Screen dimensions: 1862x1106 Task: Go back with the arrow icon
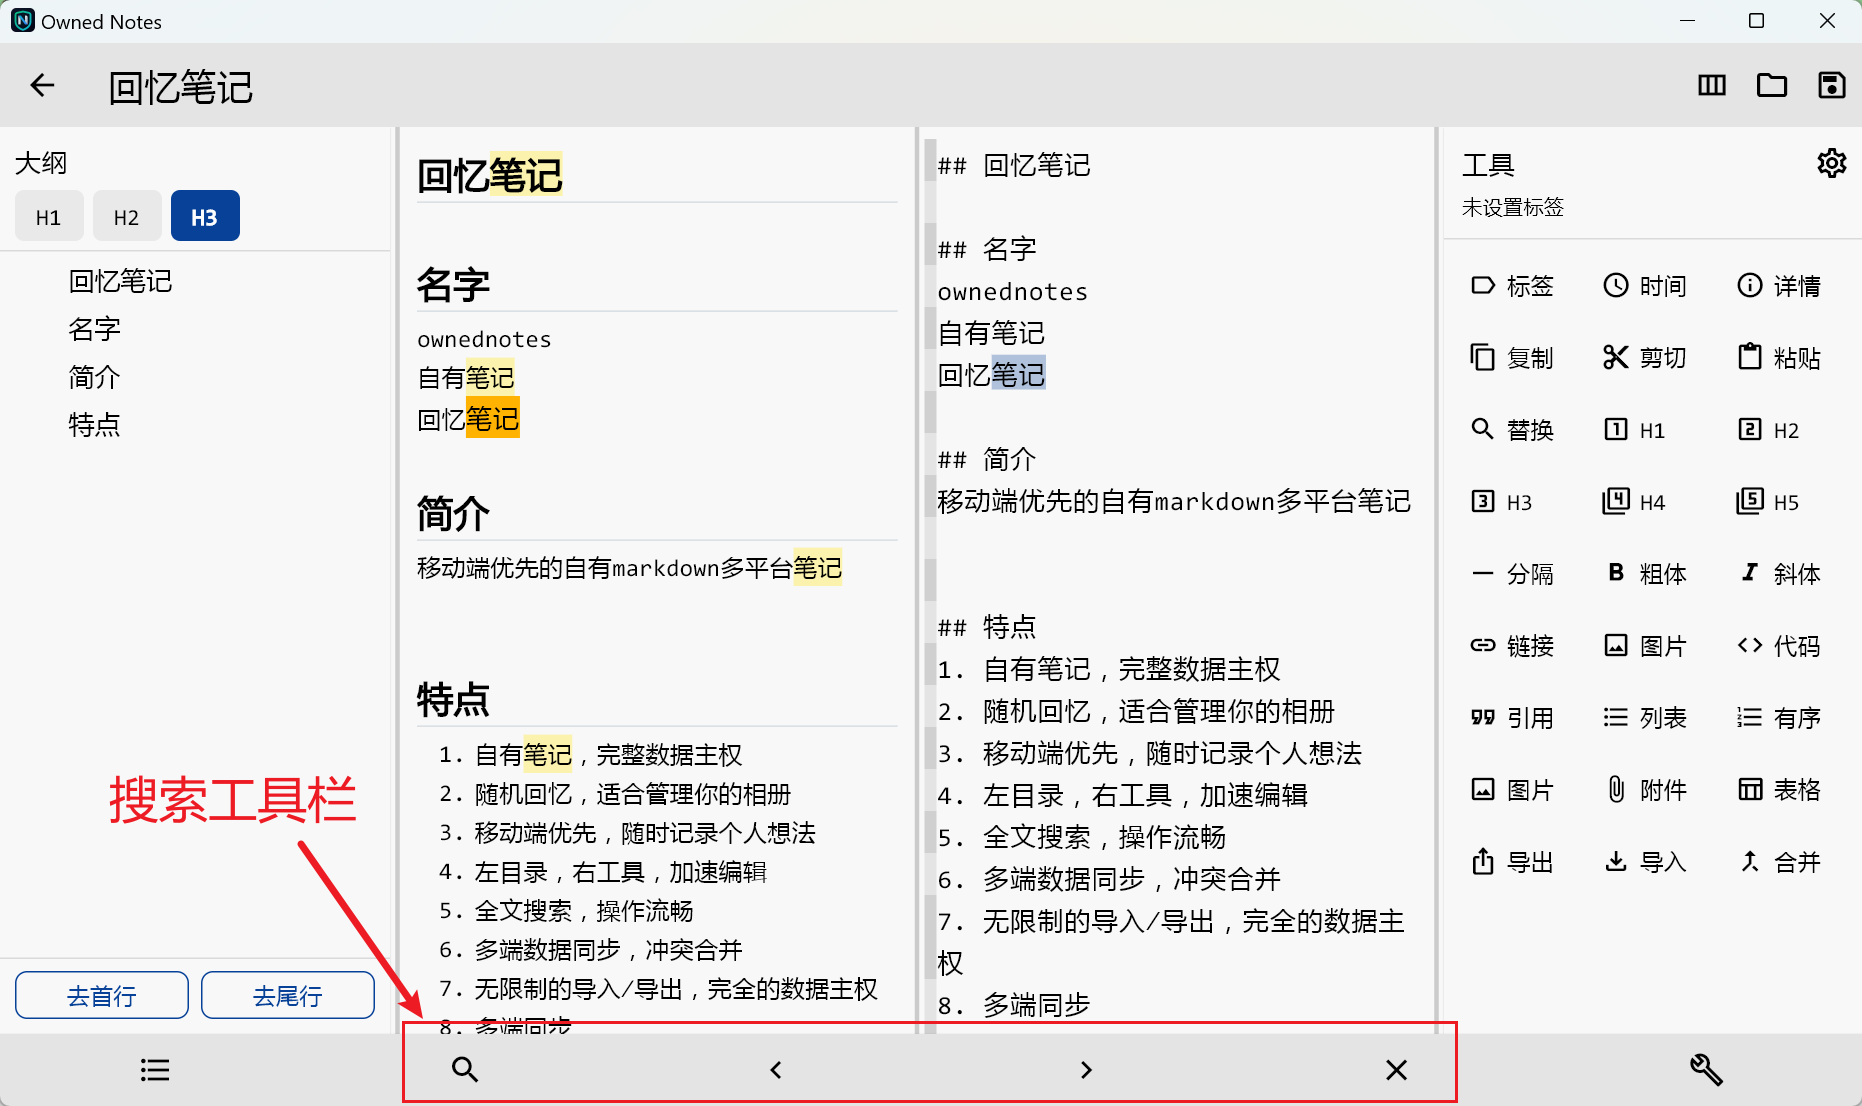[42, 86]
